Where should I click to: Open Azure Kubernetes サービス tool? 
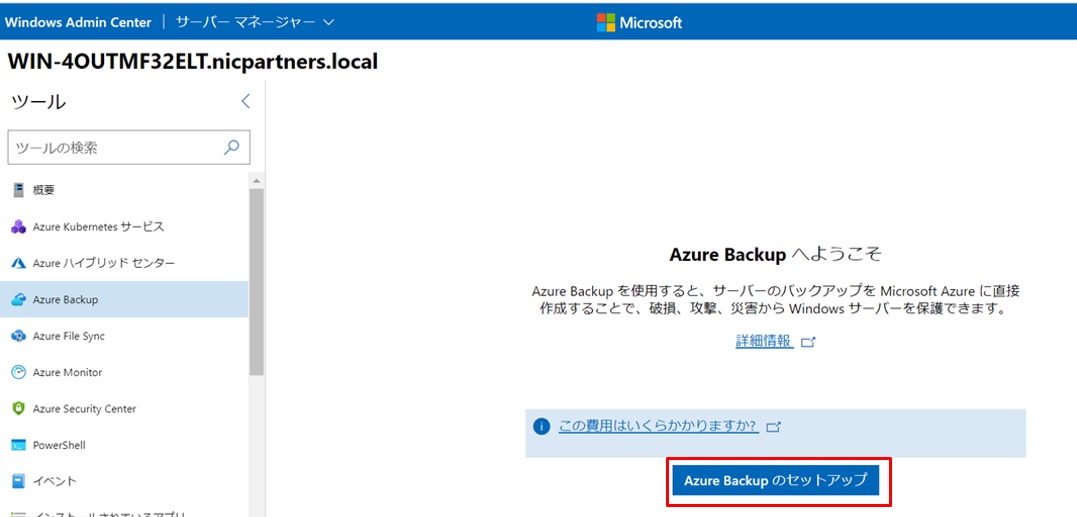pyautogui.click(x=124, y=227)
